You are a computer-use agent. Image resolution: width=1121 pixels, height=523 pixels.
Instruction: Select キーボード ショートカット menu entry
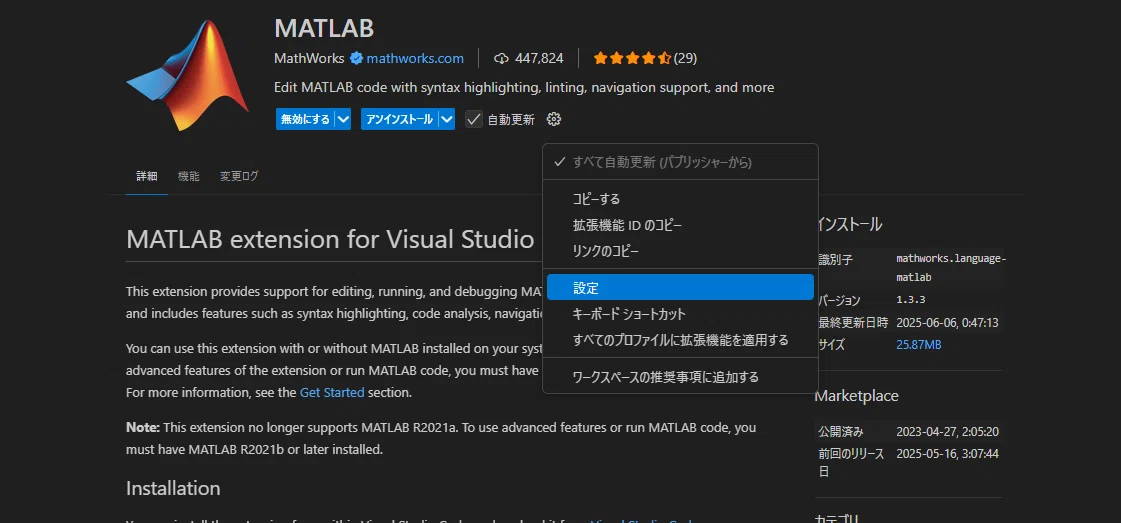[x=680, y=314]
